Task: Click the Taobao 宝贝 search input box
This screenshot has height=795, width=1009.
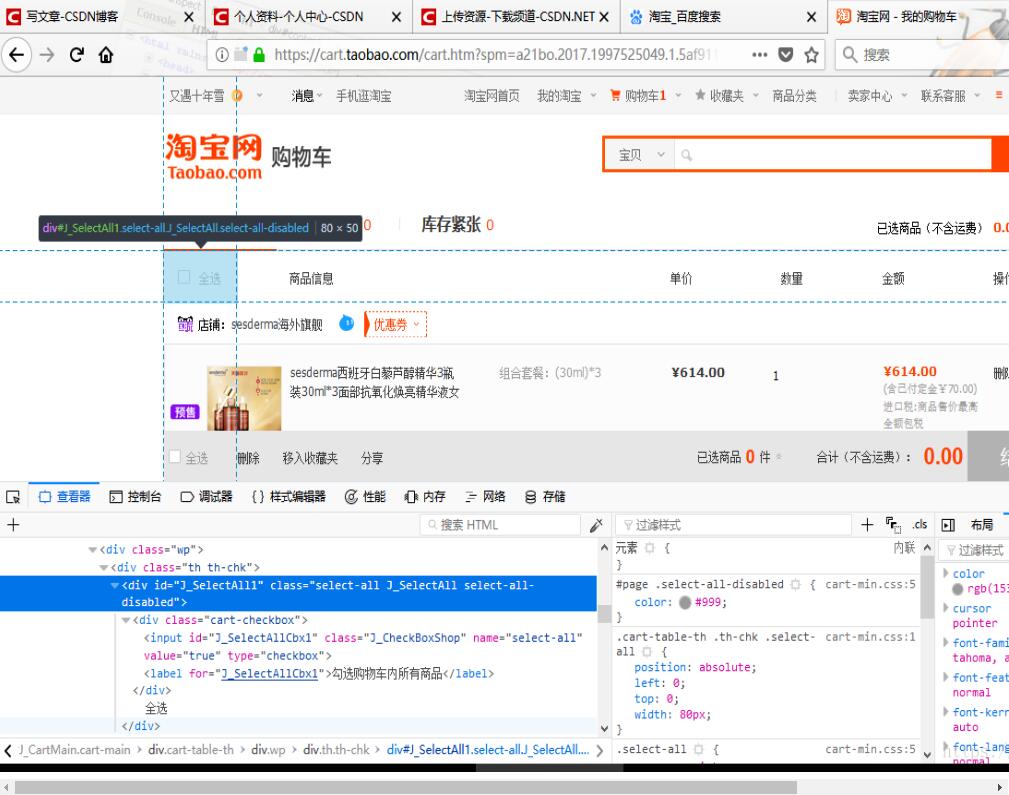Action: [x=832, y=154]
